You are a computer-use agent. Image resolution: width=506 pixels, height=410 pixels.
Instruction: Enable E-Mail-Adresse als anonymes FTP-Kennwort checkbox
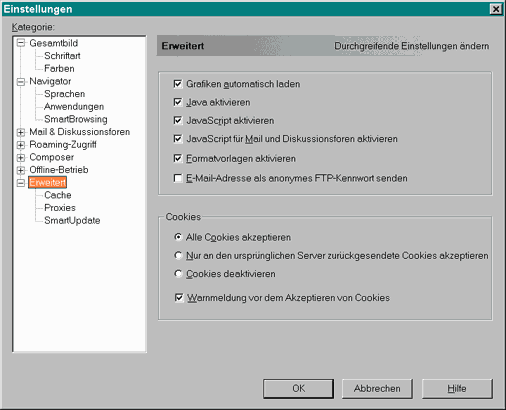[x=178, y=178]
